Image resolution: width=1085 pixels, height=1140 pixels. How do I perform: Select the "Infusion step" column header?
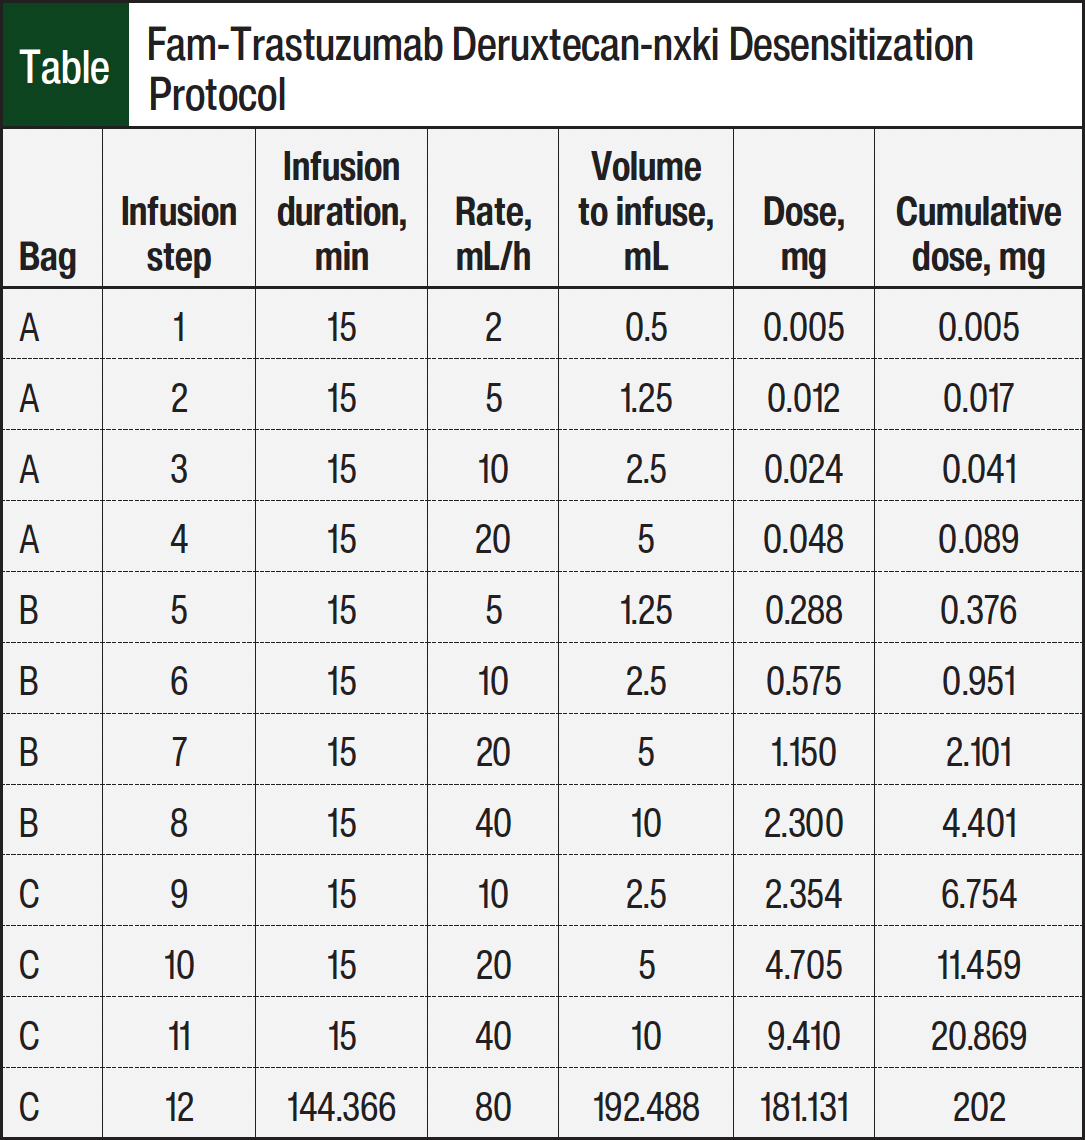point(178,234)
